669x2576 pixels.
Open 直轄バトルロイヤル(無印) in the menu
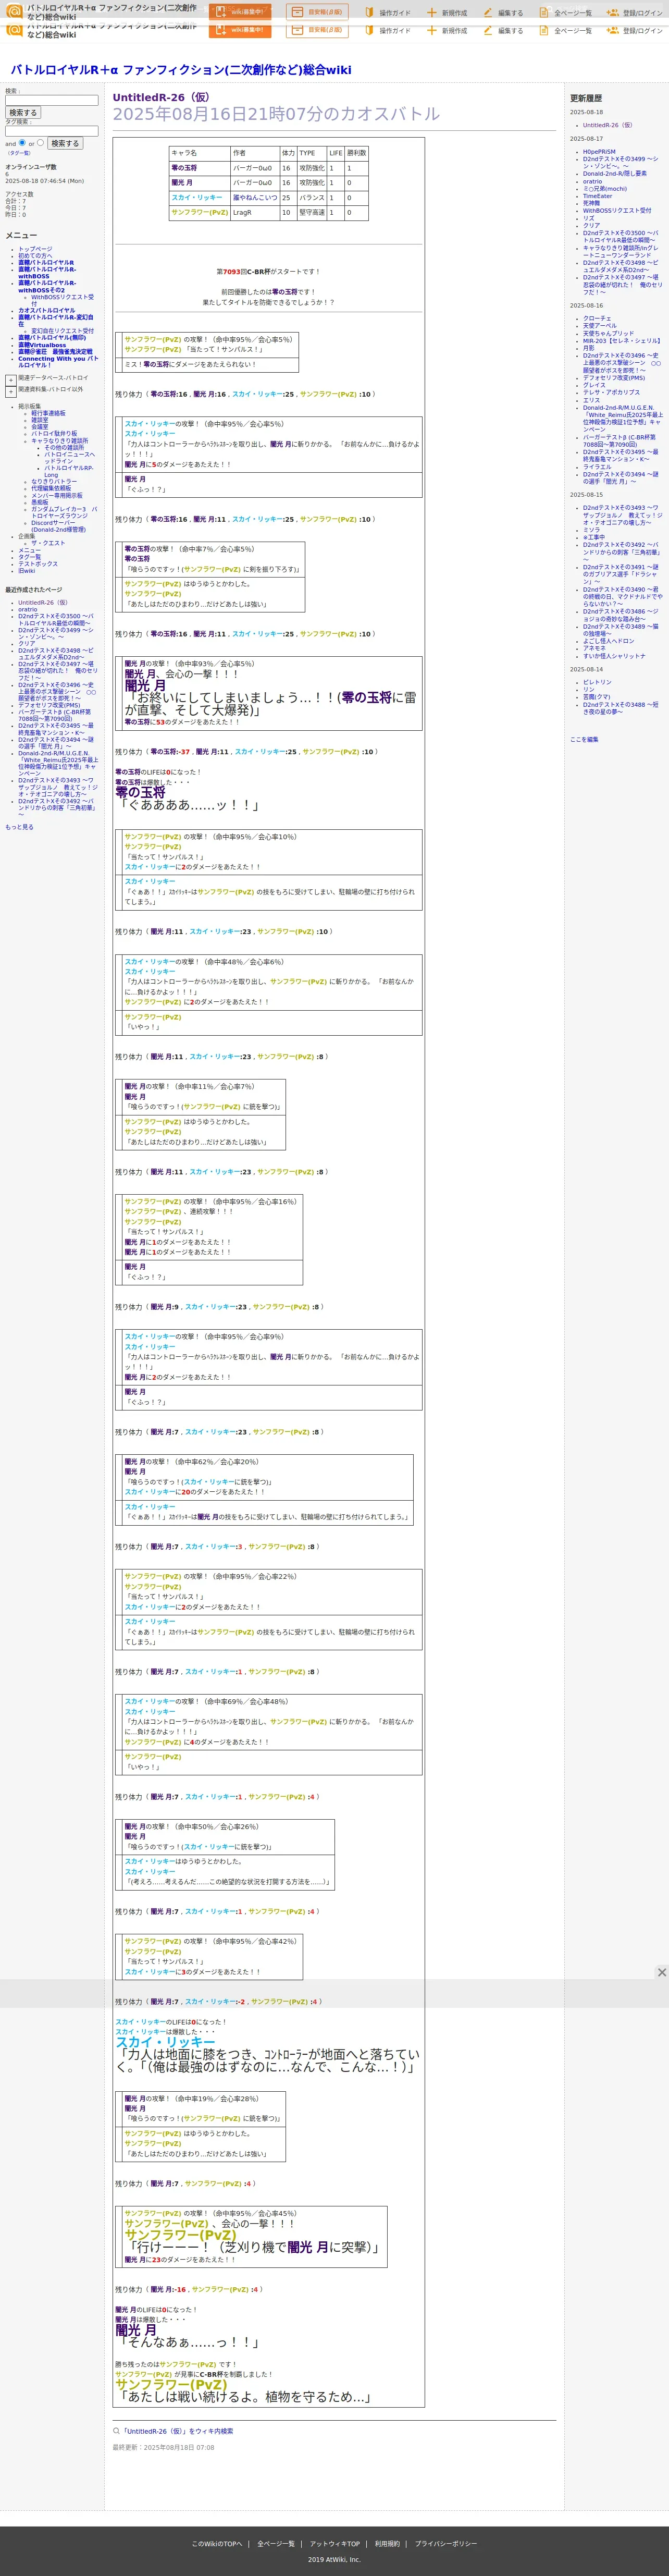click(52, 338)
